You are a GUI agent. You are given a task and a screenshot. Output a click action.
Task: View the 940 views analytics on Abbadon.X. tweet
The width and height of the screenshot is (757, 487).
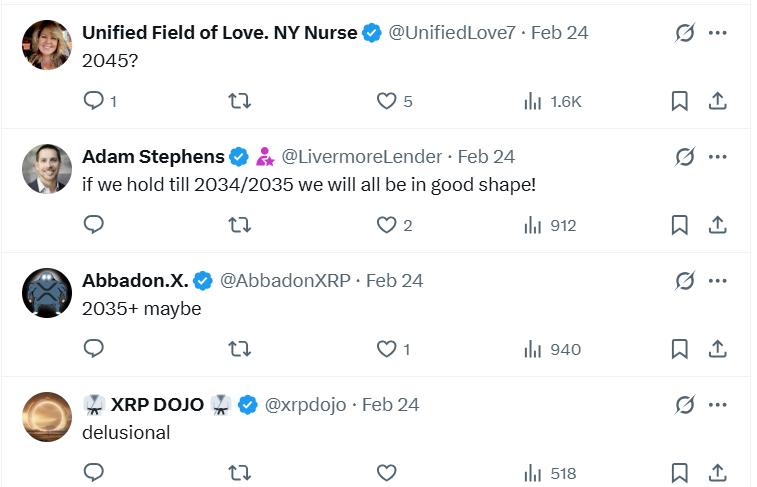coord(552,349)
